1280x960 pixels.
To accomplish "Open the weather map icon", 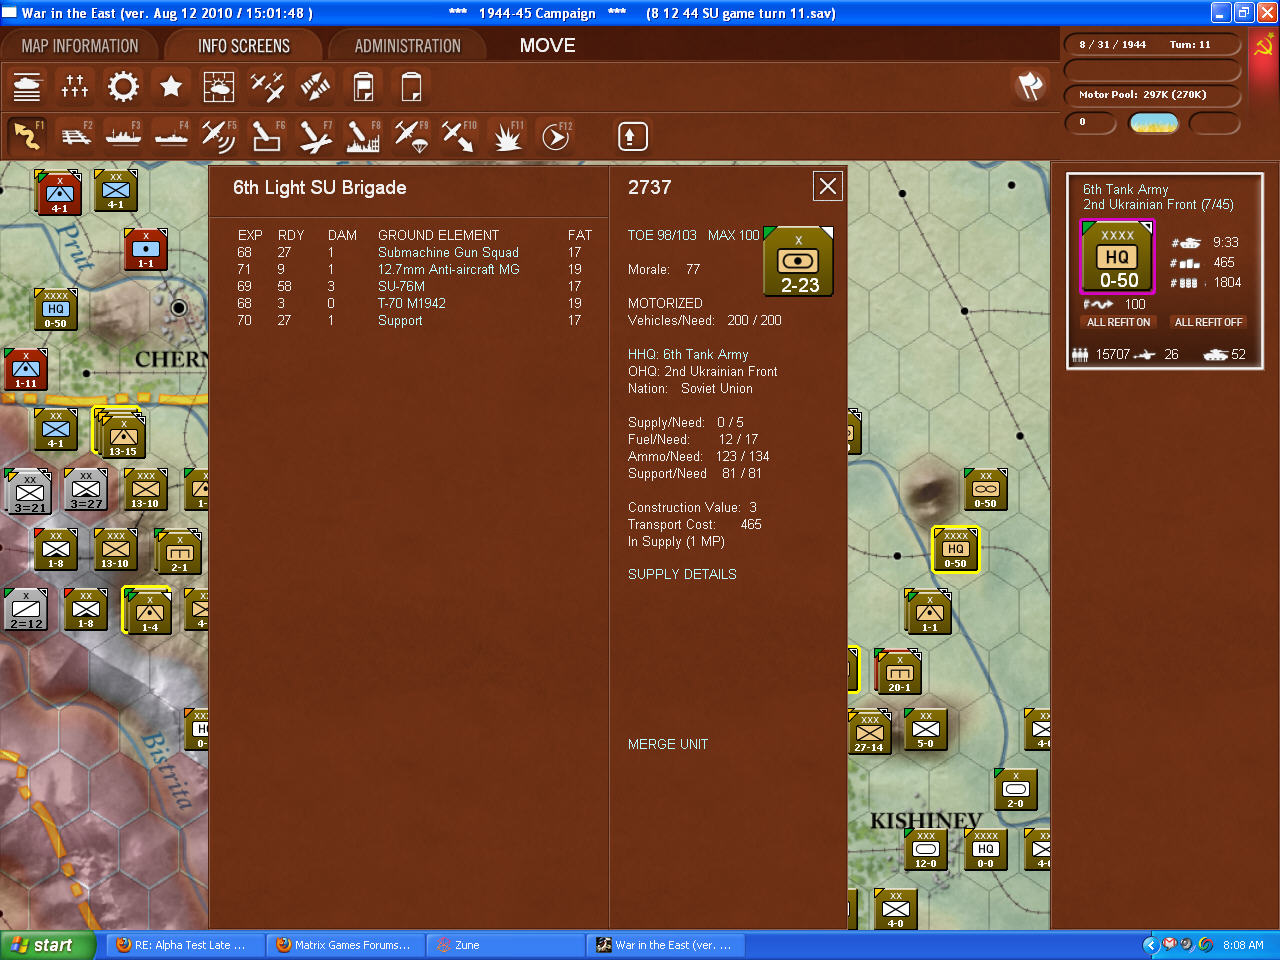I will tap(219, 87).
